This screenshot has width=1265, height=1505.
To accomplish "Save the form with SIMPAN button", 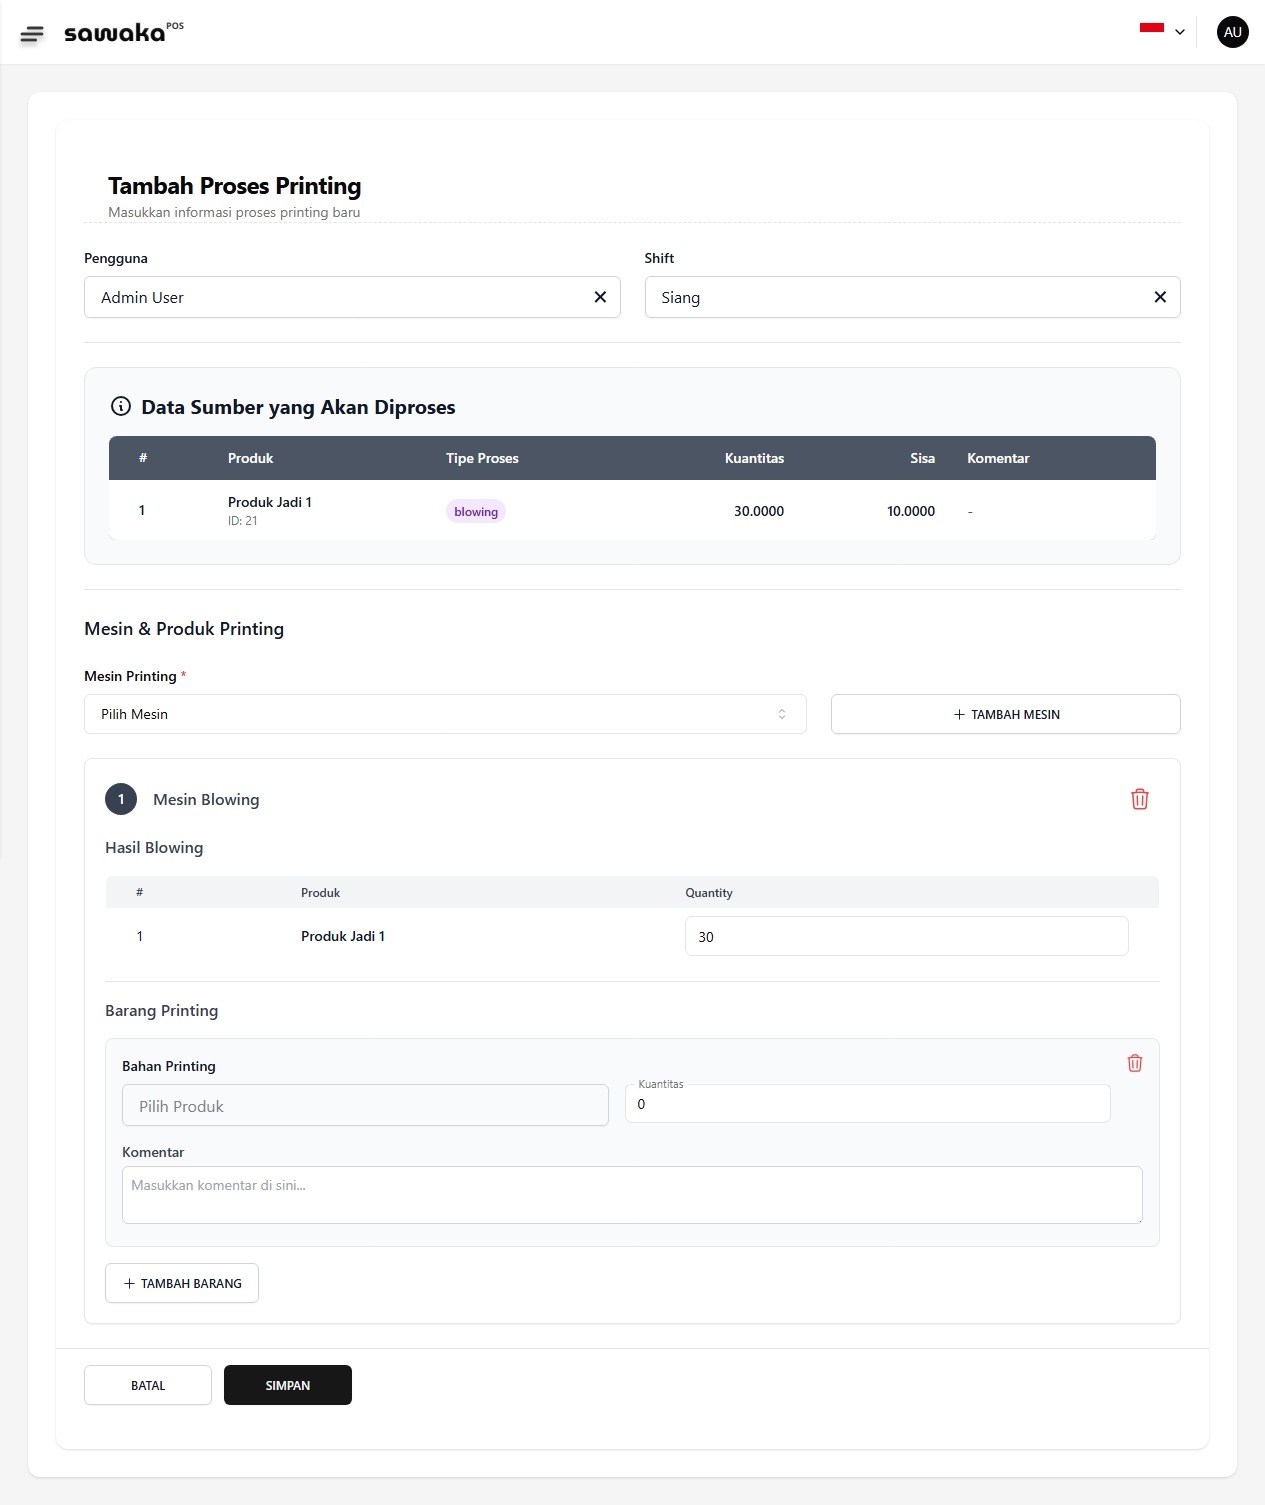I will pos(287,1385).
